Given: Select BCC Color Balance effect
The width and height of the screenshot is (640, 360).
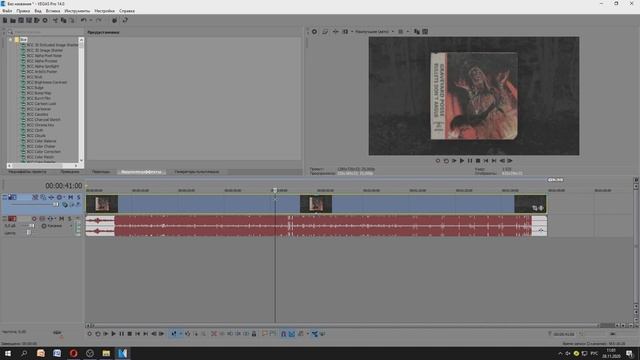Looking at the screenshot, I should 41,141.
